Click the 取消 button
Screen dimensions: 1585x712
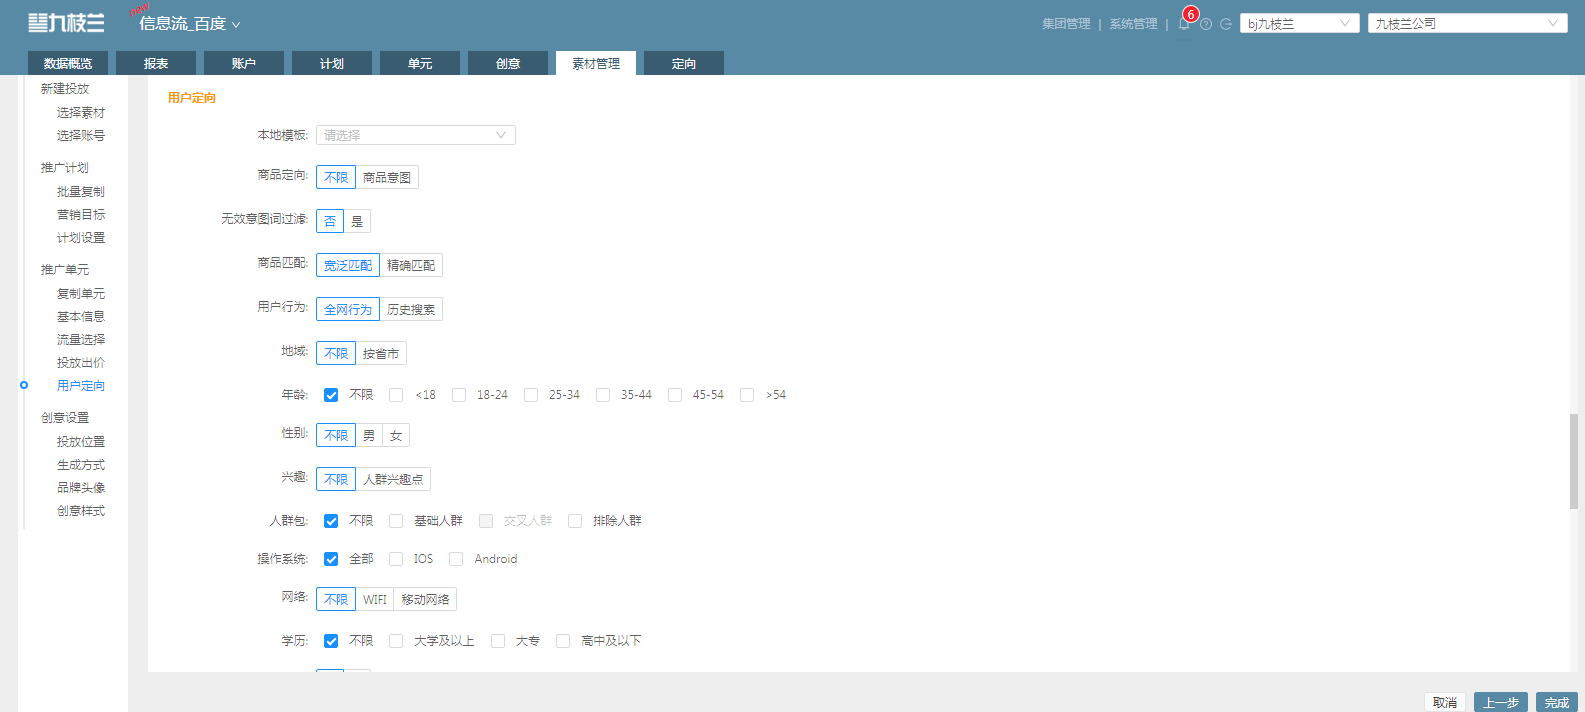[x=1445, y=702]
